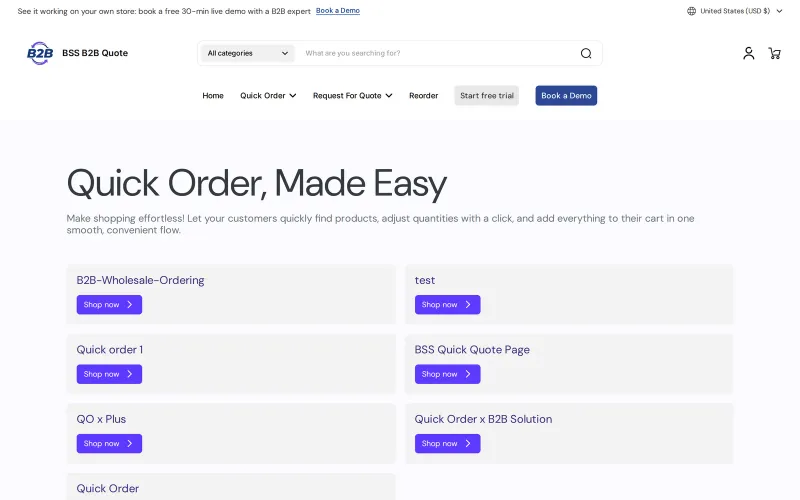The image size is (800, 500).
Task: Click the Quick Order, Made Easy heading
Action: [x=257, y=183]
